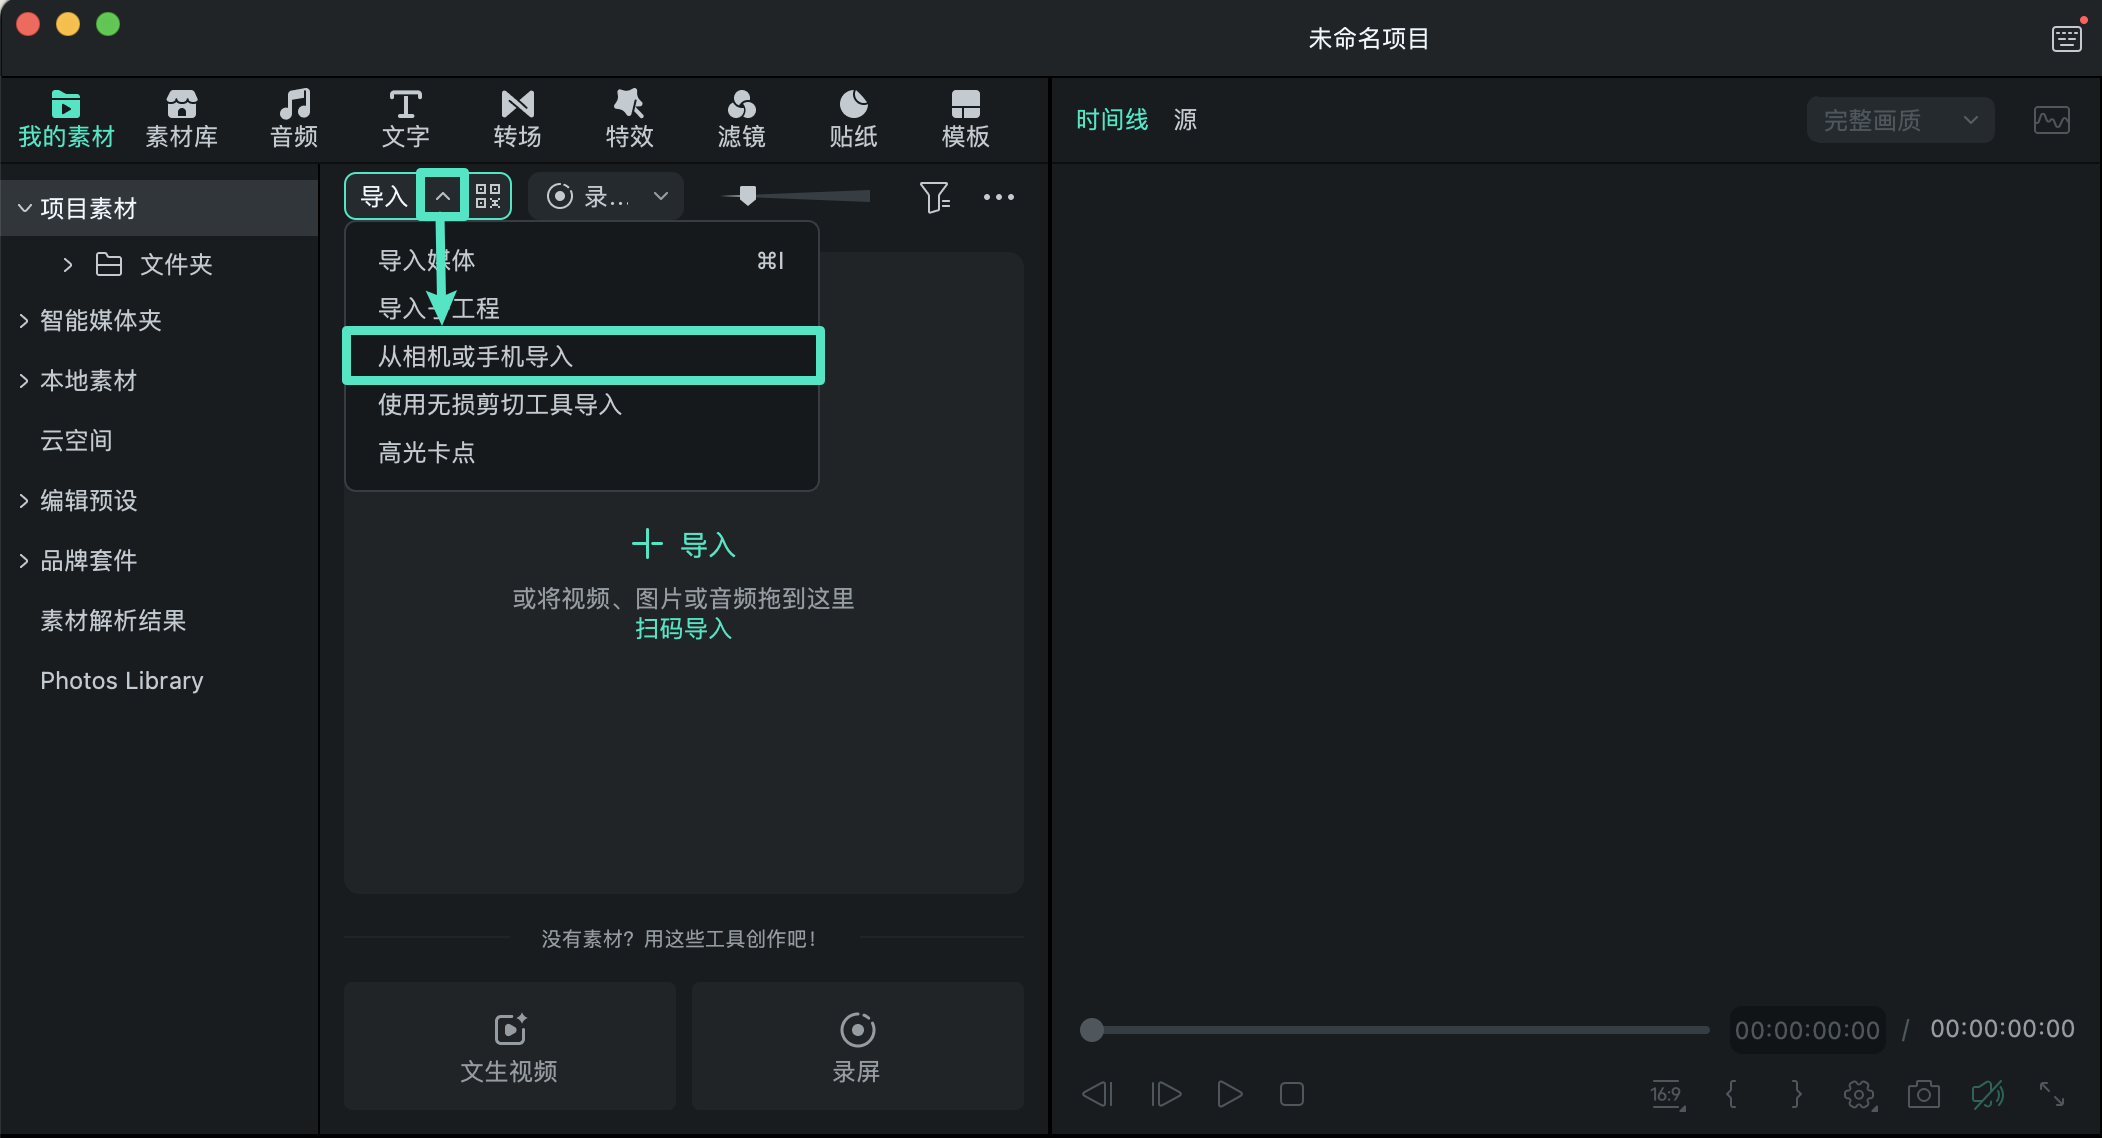The height and width of the screenshot is (1138, 2102).
Task: Open the 转场 transitions tab
Action: [x=517, y=119]
